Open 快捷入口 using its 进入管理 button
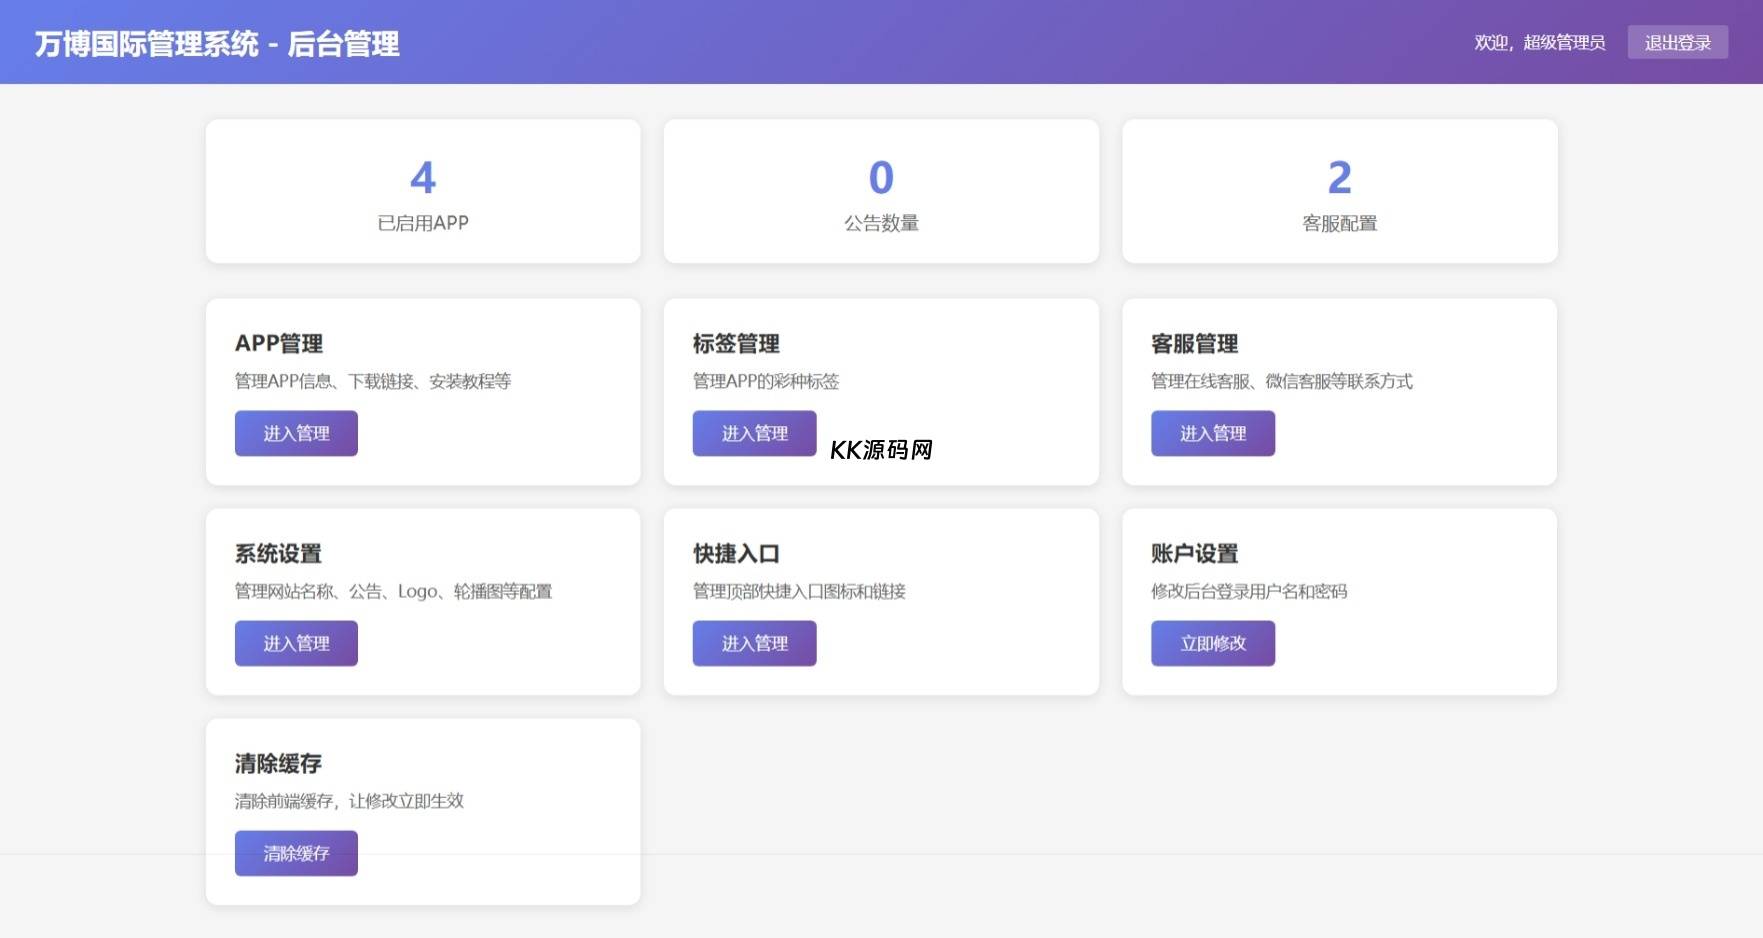 click(x=754, y=643)
